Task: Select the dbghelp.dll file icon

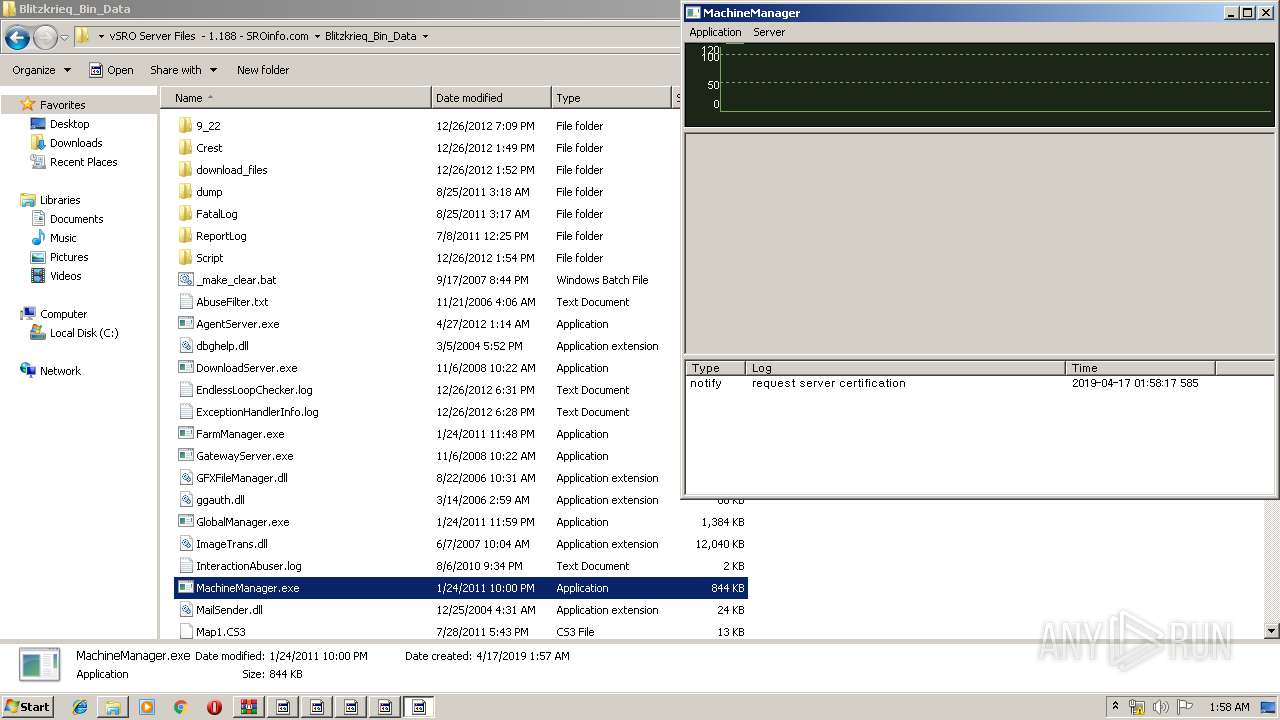Action: (185, 346)
